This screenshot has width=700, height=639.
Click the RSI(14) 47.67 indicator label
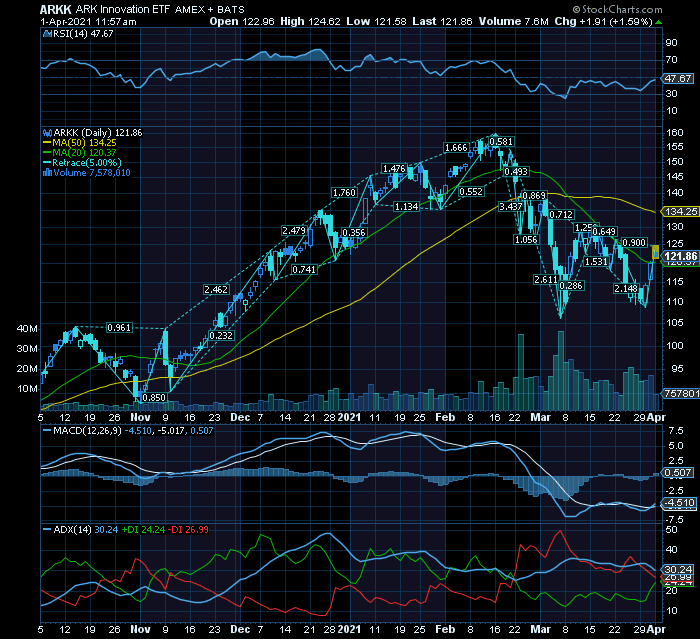pyautogui.click(x=83, y=33)
